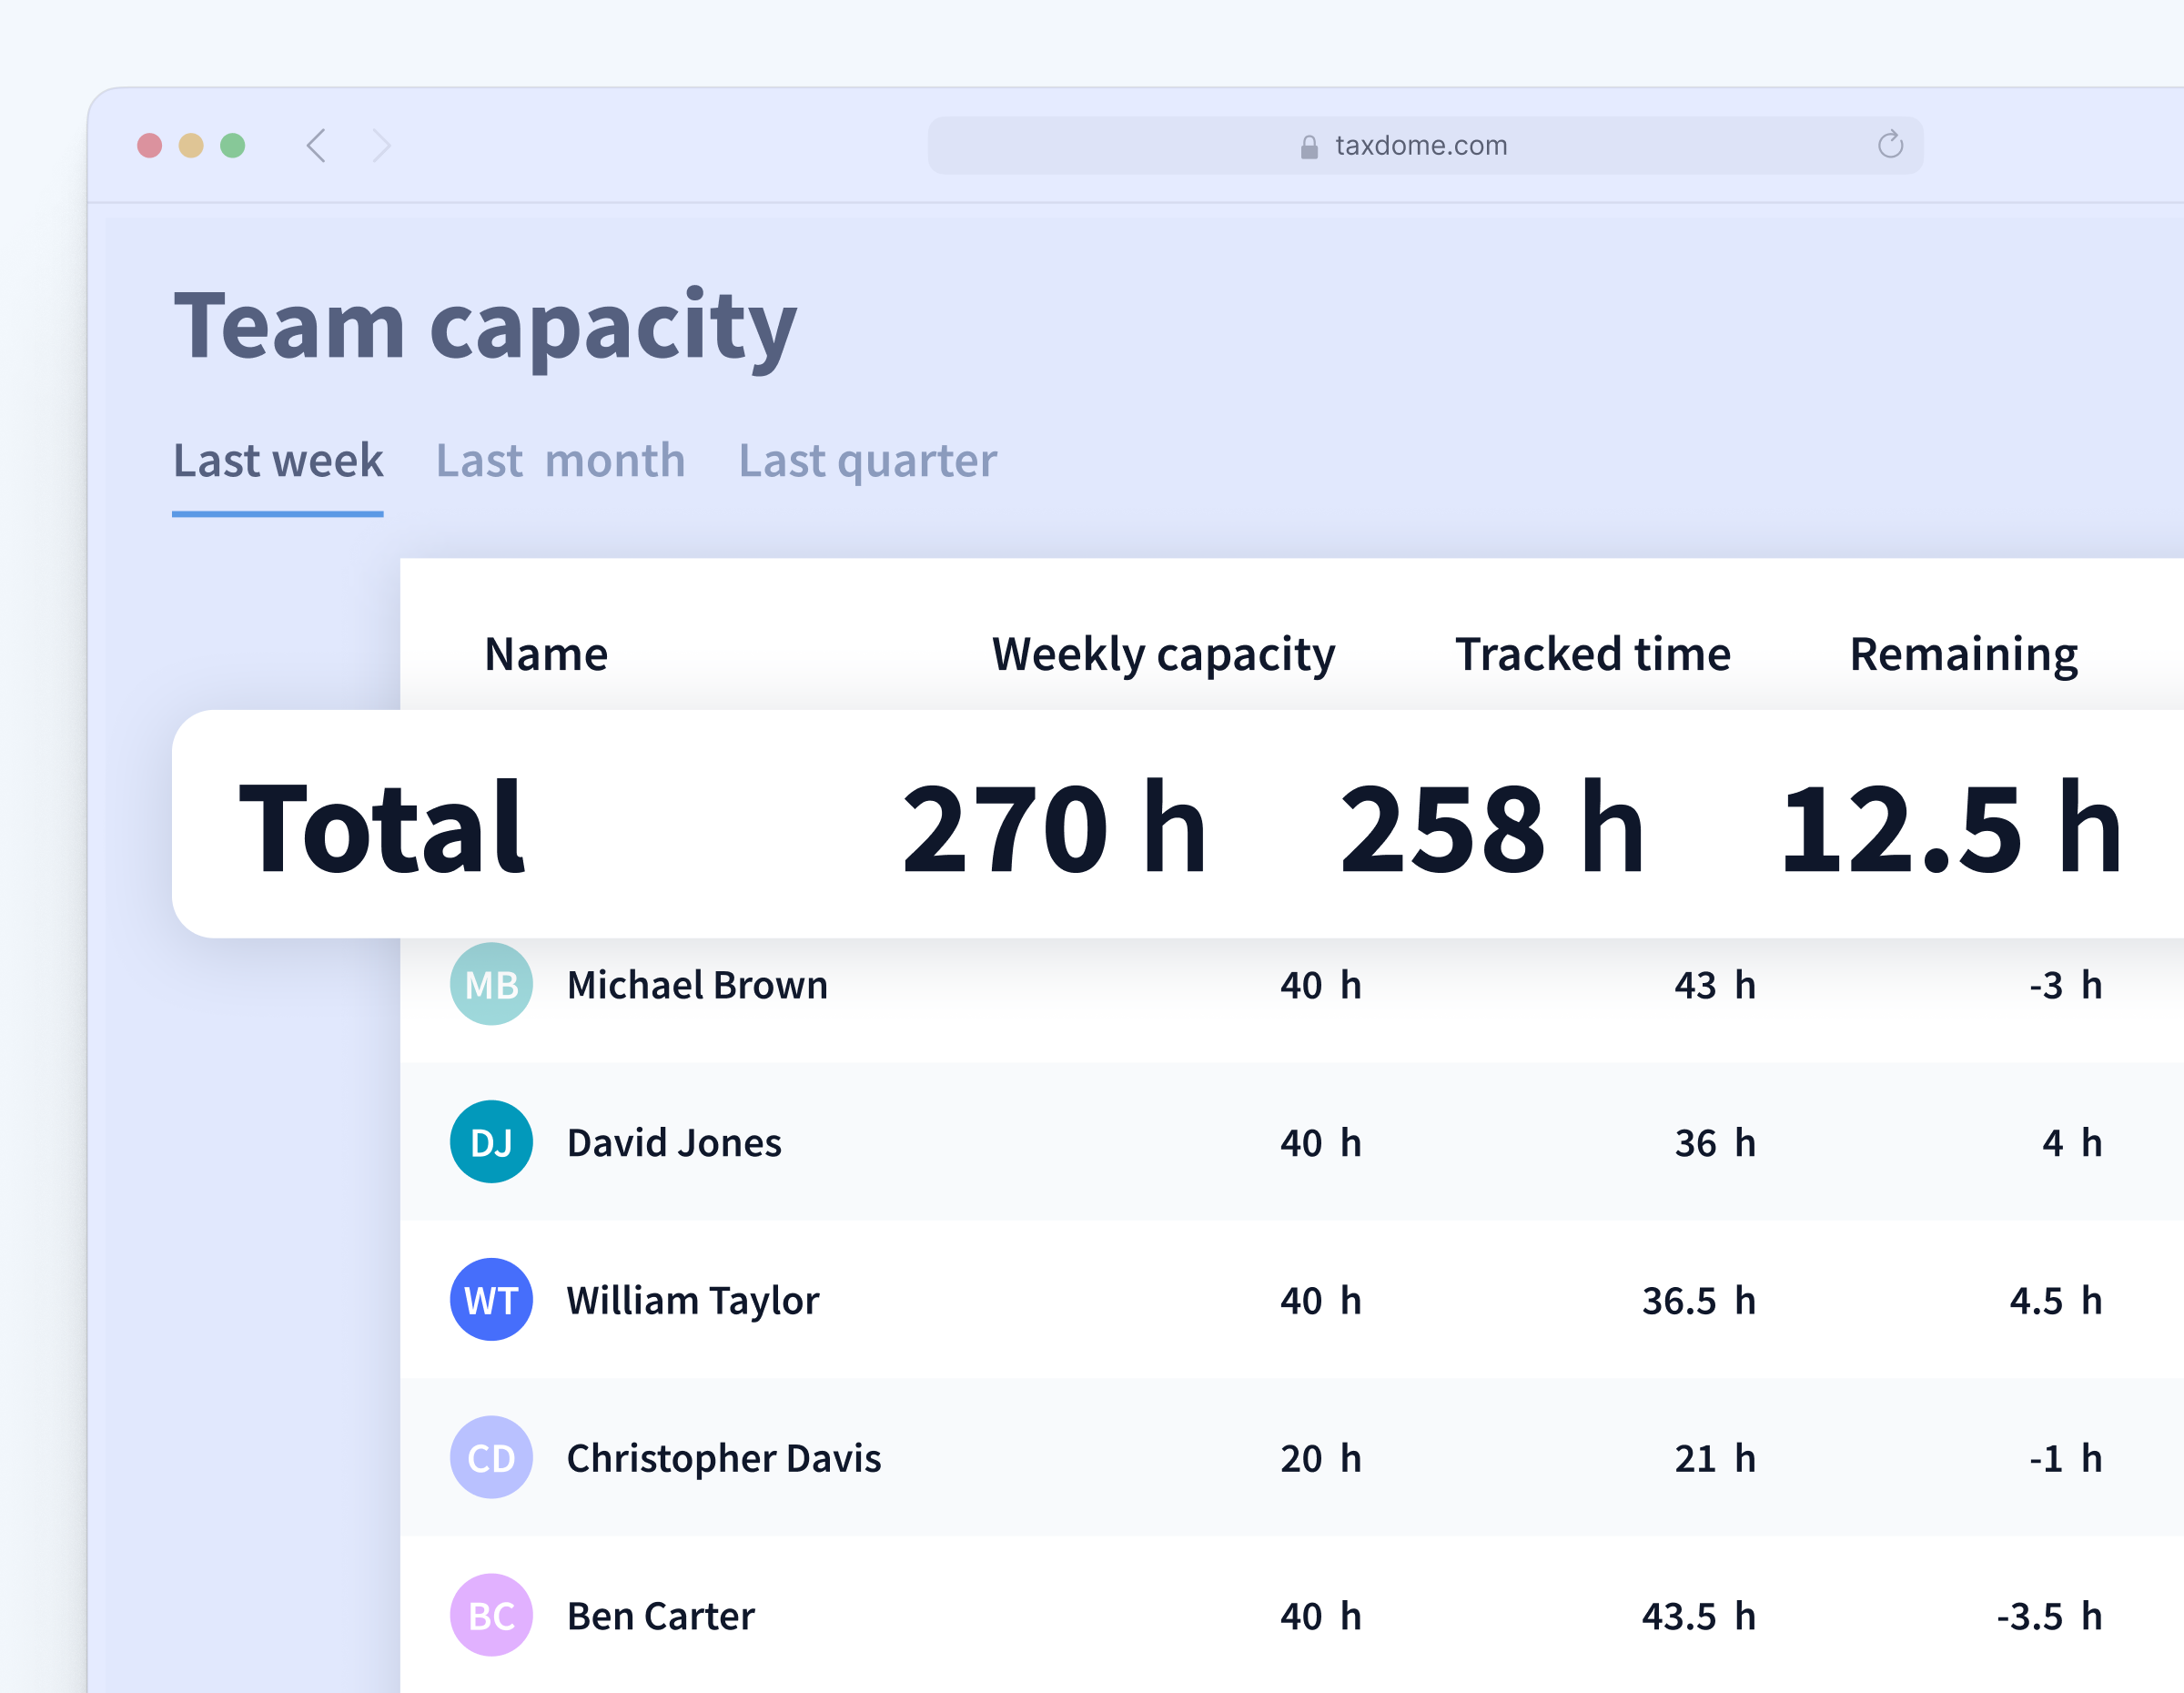Click the red close traffic-light dot
Viewport: 2184px width, 1693px height.
tap(149, 145)
